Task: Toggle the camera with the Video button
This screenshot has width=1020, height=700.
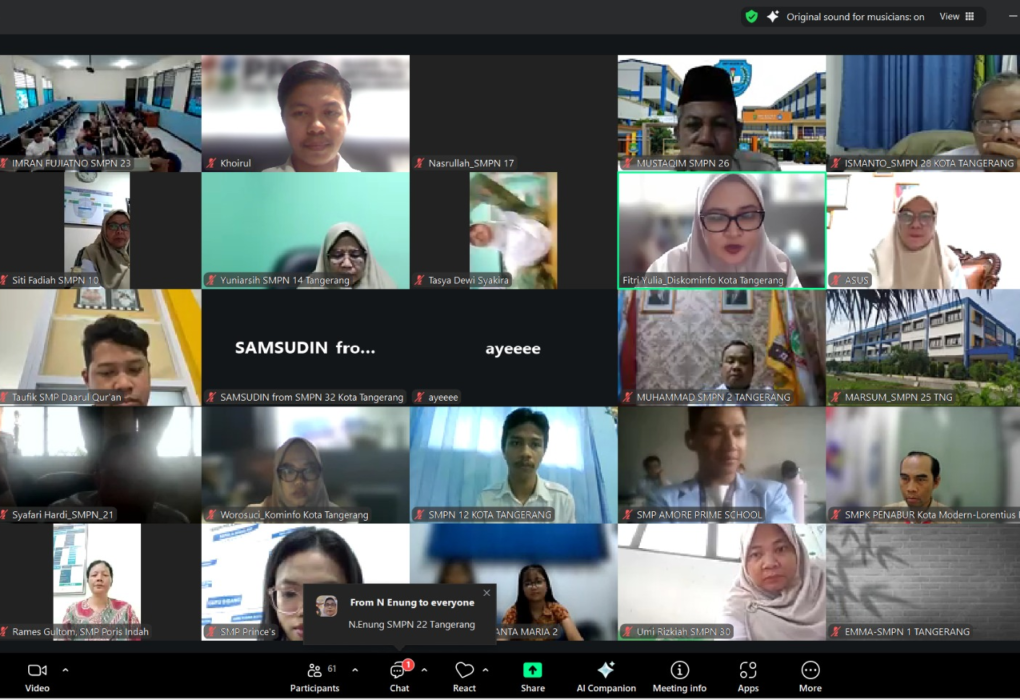Action: [x=37, y=675]
